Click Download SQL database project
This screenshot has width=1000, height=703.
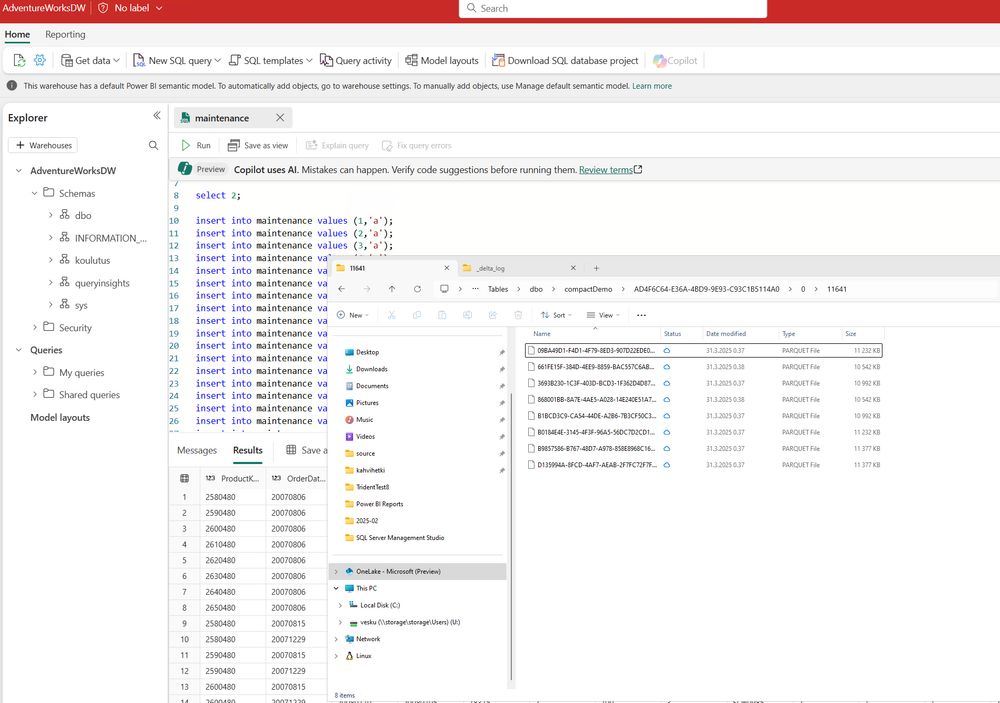pyautogui.click(x=565, y=61)
